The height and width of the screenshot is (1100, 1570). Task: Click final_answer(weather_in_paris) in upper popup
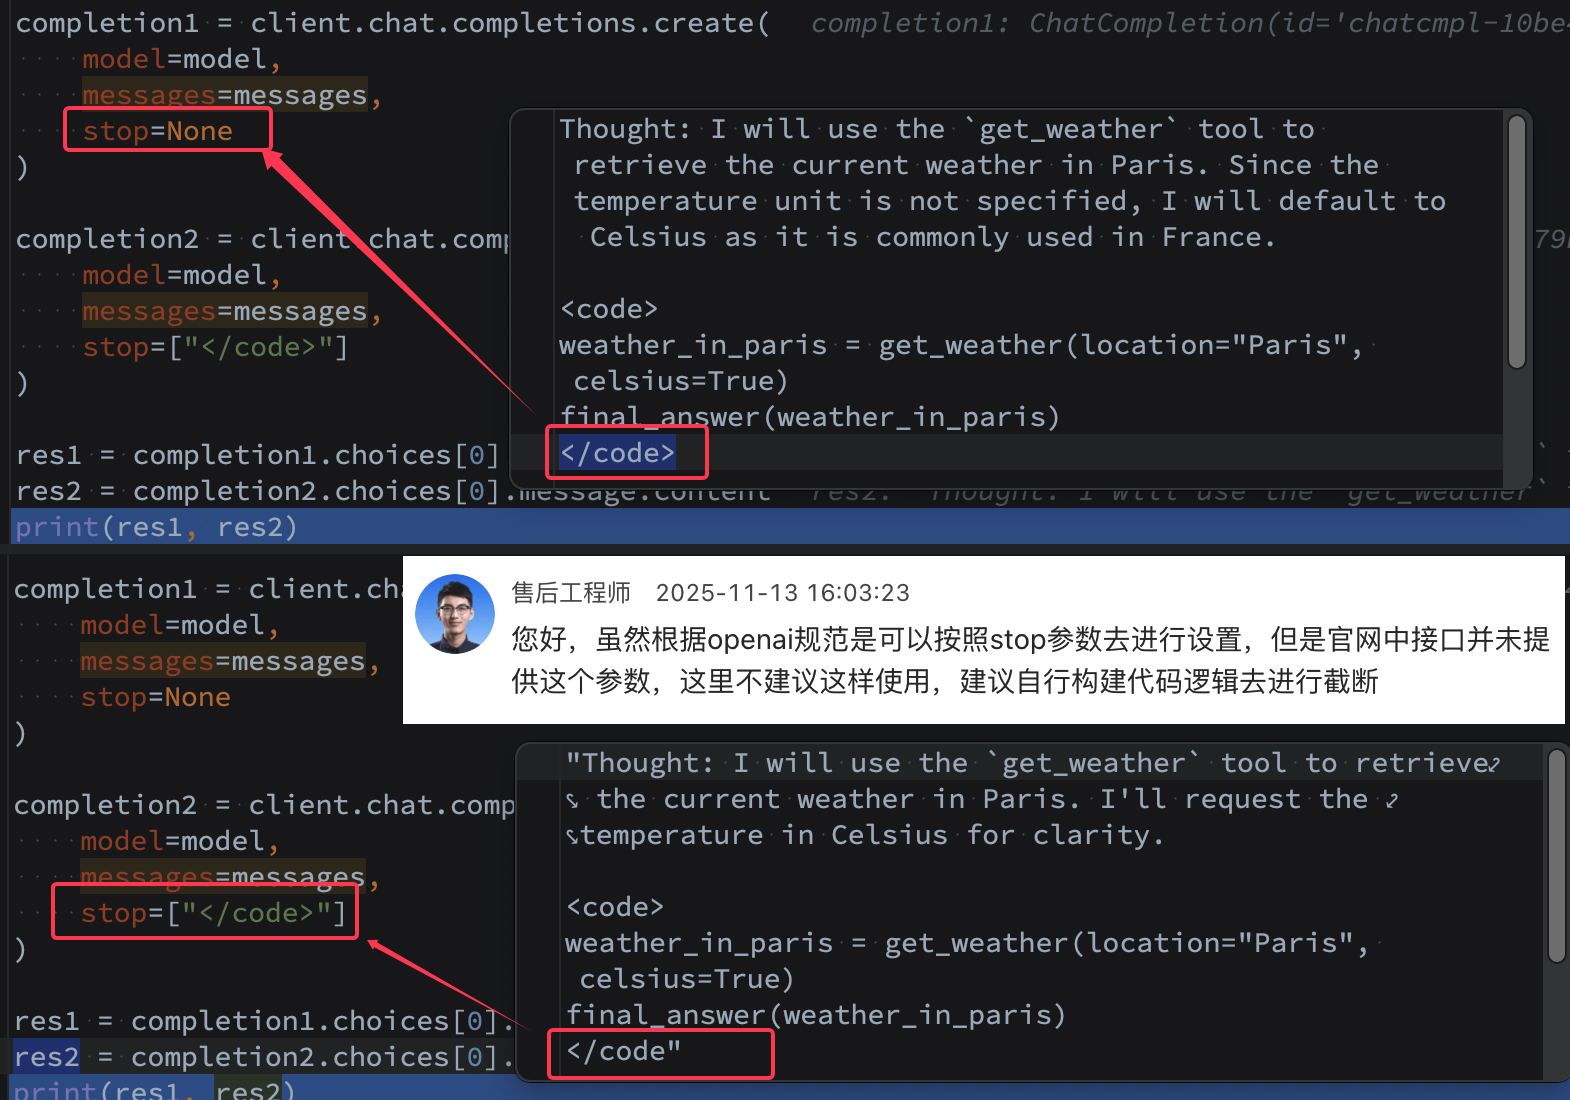tap(809, 417)
